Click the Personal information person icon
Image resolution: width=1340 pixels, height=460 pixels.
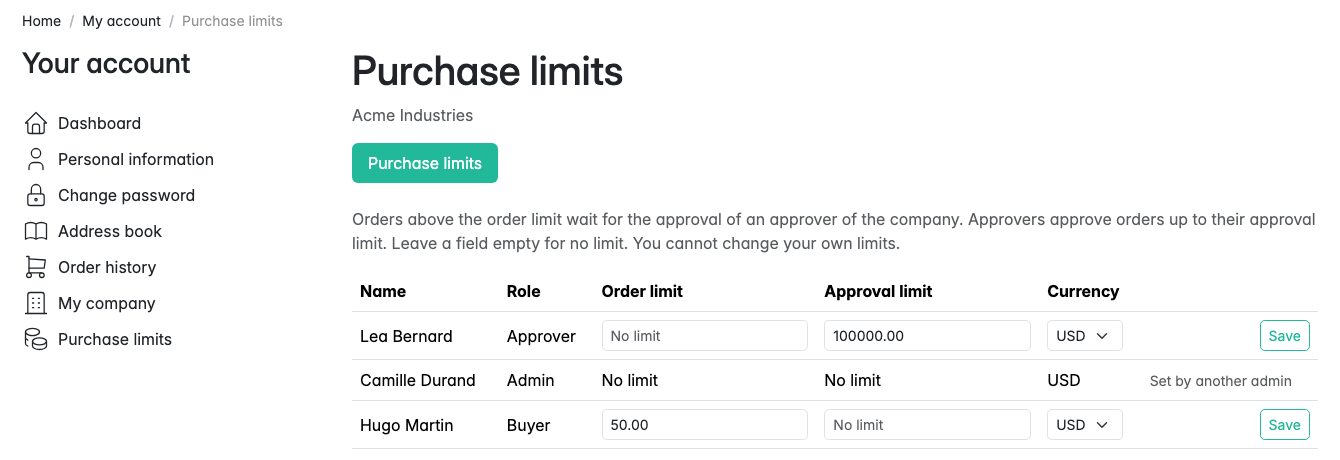click(36, 159)
